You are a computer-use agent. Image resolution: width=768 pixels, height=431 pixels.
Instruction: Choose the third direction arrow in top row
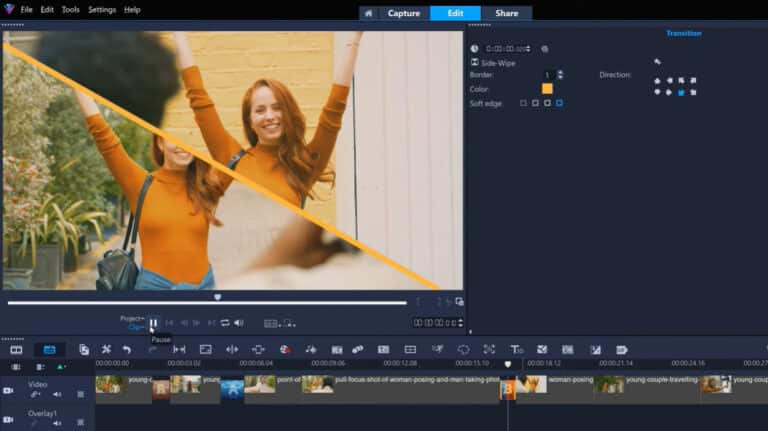(681, 81)
